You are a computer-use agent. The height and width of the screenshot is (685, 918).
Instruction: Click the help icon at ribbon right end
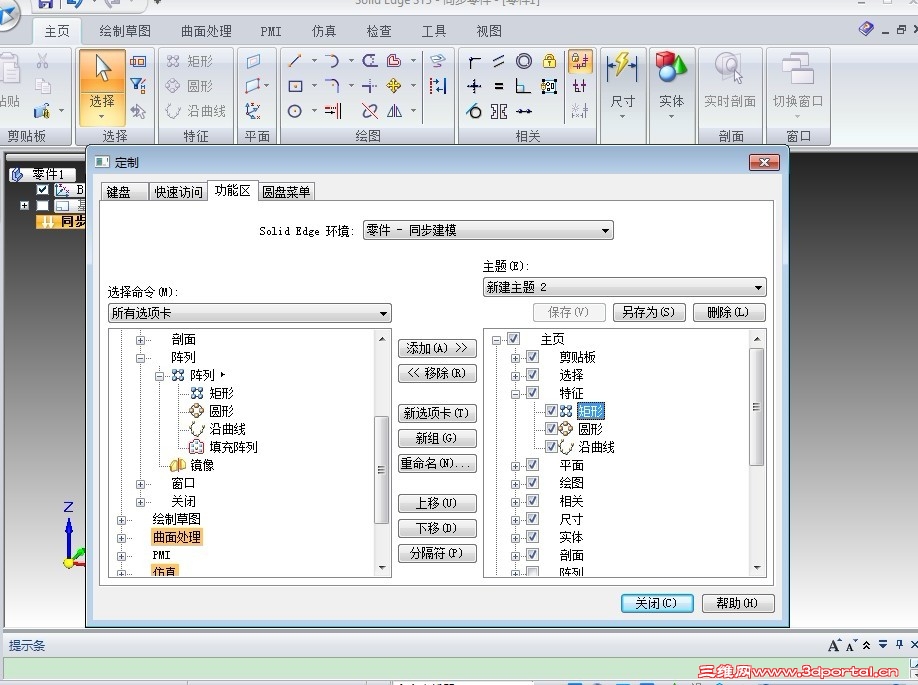pyautogui.click(x=866, y=29)
